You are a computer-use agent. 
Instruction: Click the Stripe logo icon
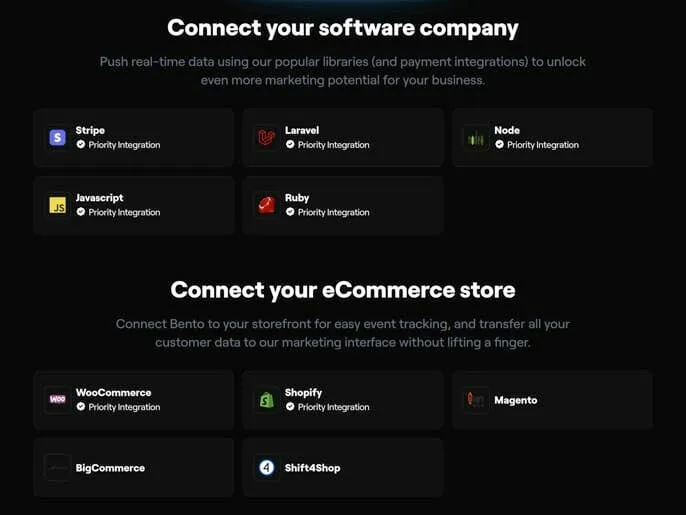58,138
